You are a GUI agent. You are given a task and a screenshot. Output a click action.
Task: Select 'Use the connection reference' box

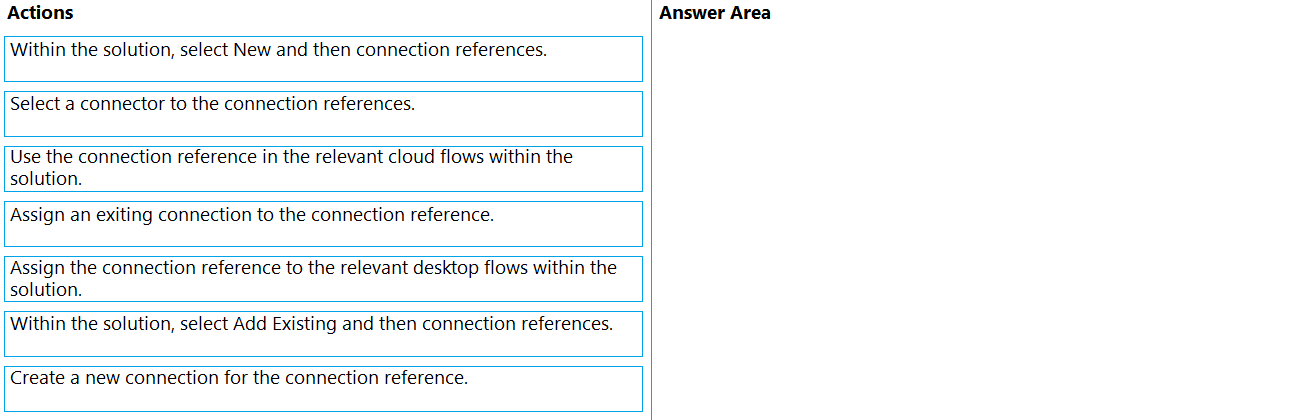tap(323, 169)
